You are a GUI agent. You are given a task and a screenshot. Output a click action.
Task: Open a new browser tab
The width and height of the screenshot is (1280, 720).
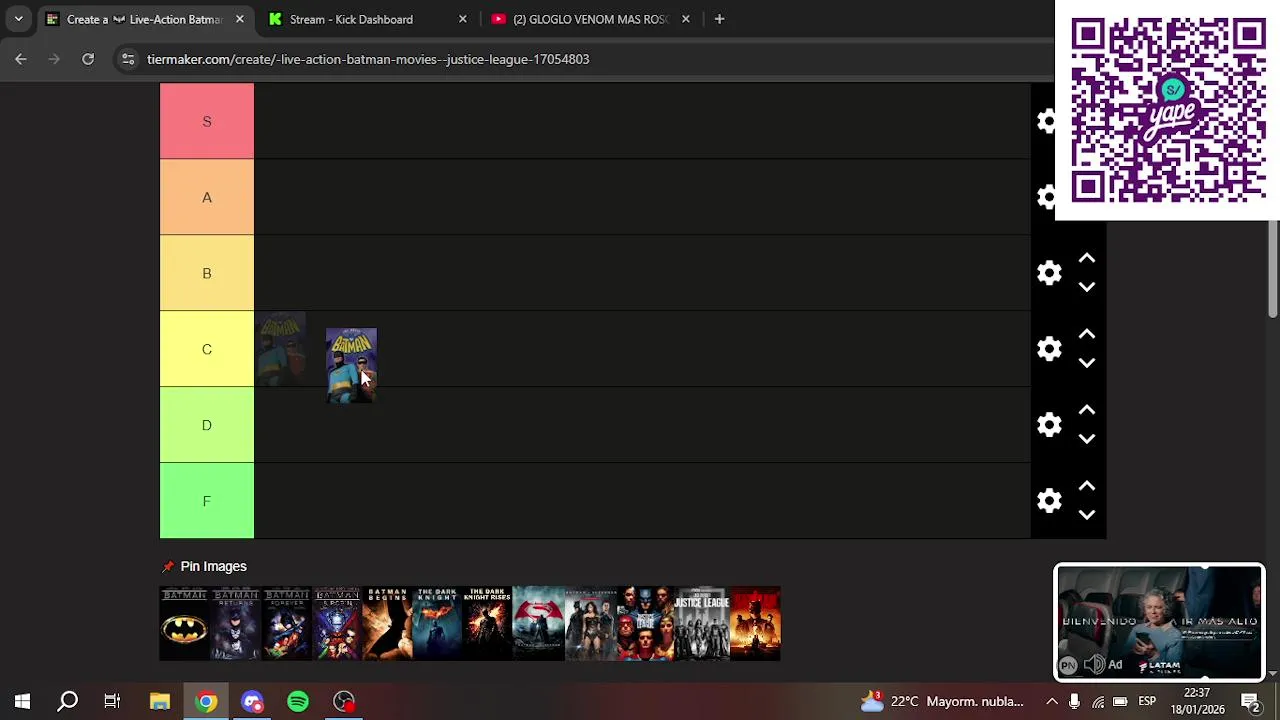[719, 19]
